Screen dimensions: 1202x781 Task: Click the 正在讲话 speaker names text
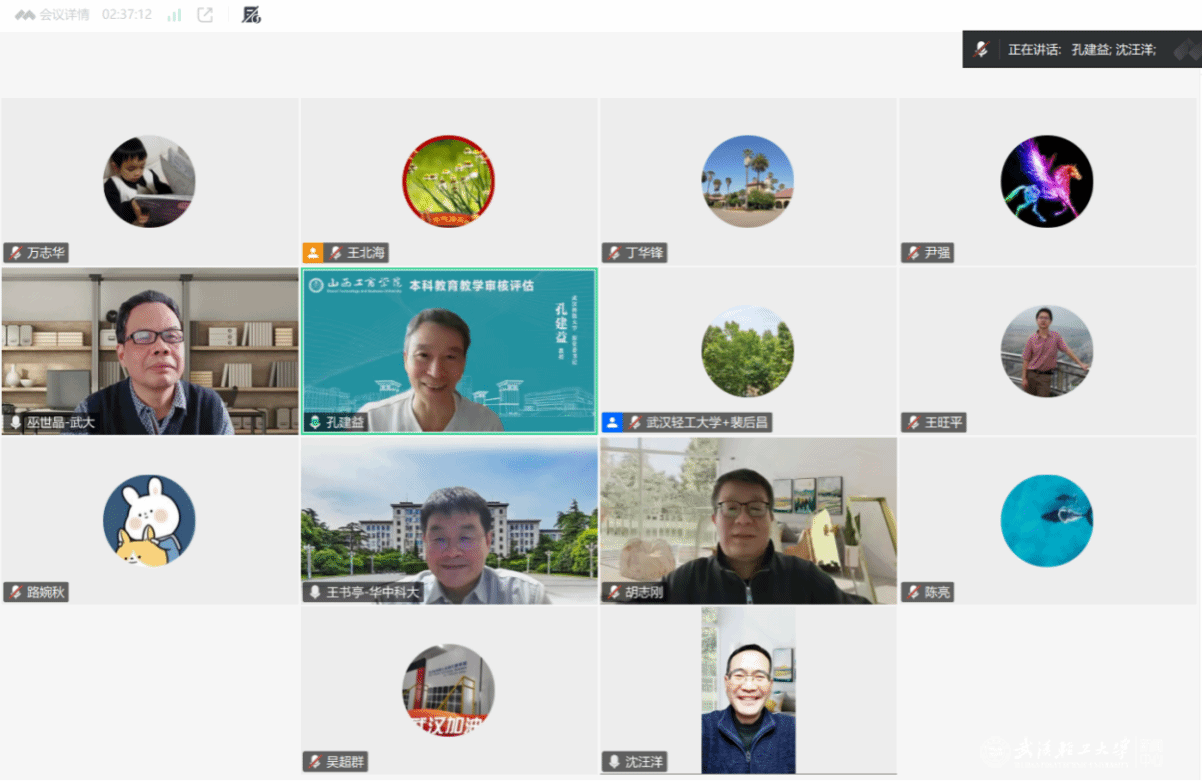click(x=1082, y=49)
